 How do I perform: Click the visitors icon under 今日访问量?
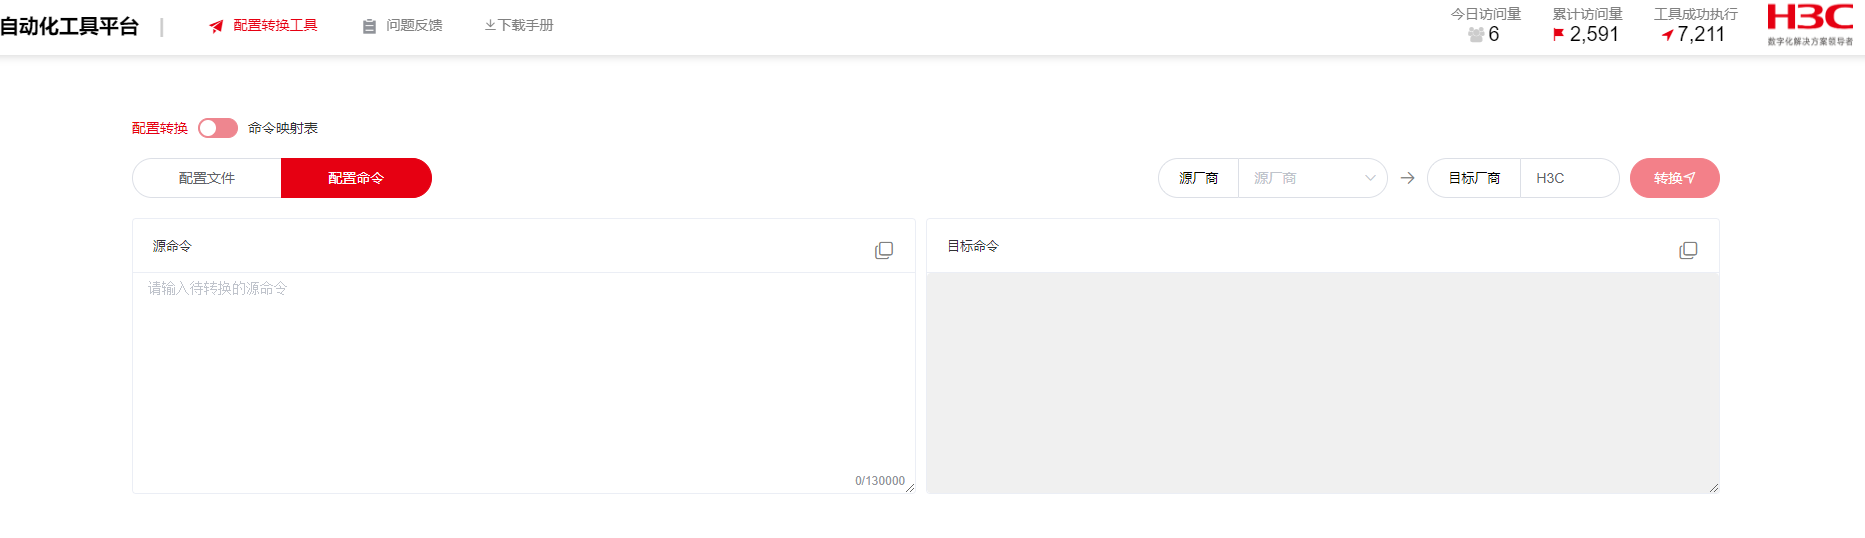1476,35
